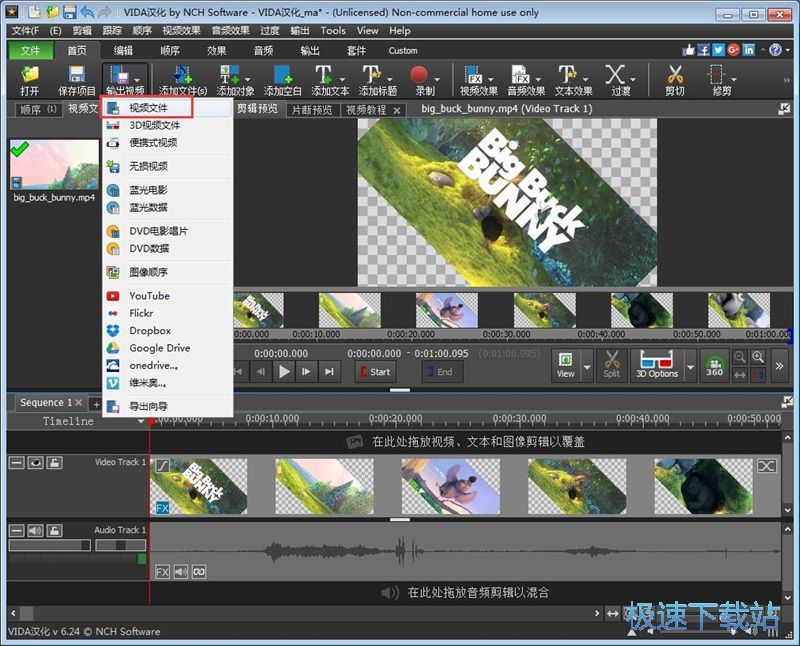Open 360 video button
Image resolution: width=800 pixels, height=646 pixels.
[714, 365]
